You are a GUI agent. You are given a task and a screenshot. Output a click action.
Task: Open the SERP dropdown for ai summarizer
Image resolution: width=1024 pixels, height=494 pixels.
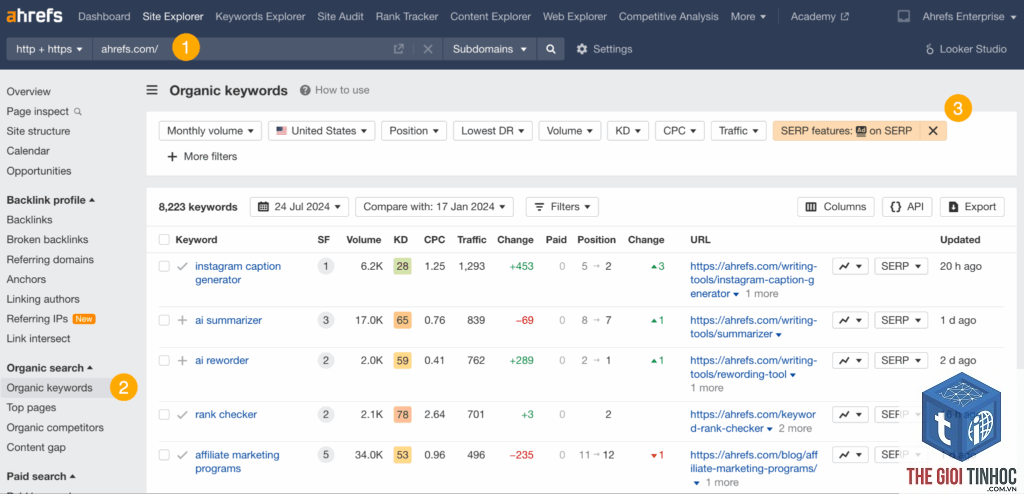pos(901,320)
